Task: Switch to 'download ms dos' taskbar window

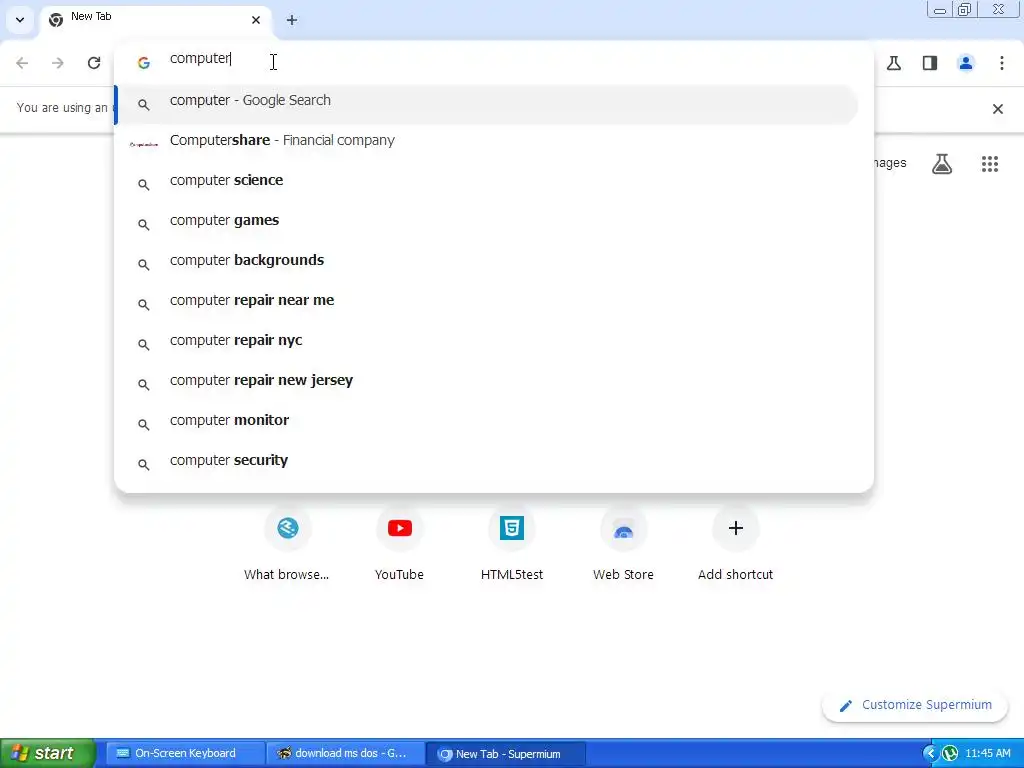Action: tap(345, 754)
